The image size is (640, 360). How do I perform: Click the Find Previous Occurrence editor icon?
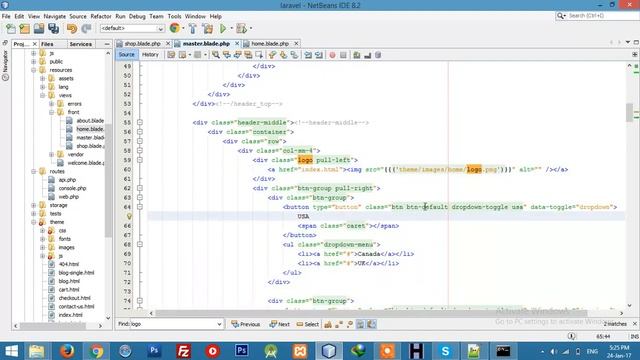click(x=227, y=55)
